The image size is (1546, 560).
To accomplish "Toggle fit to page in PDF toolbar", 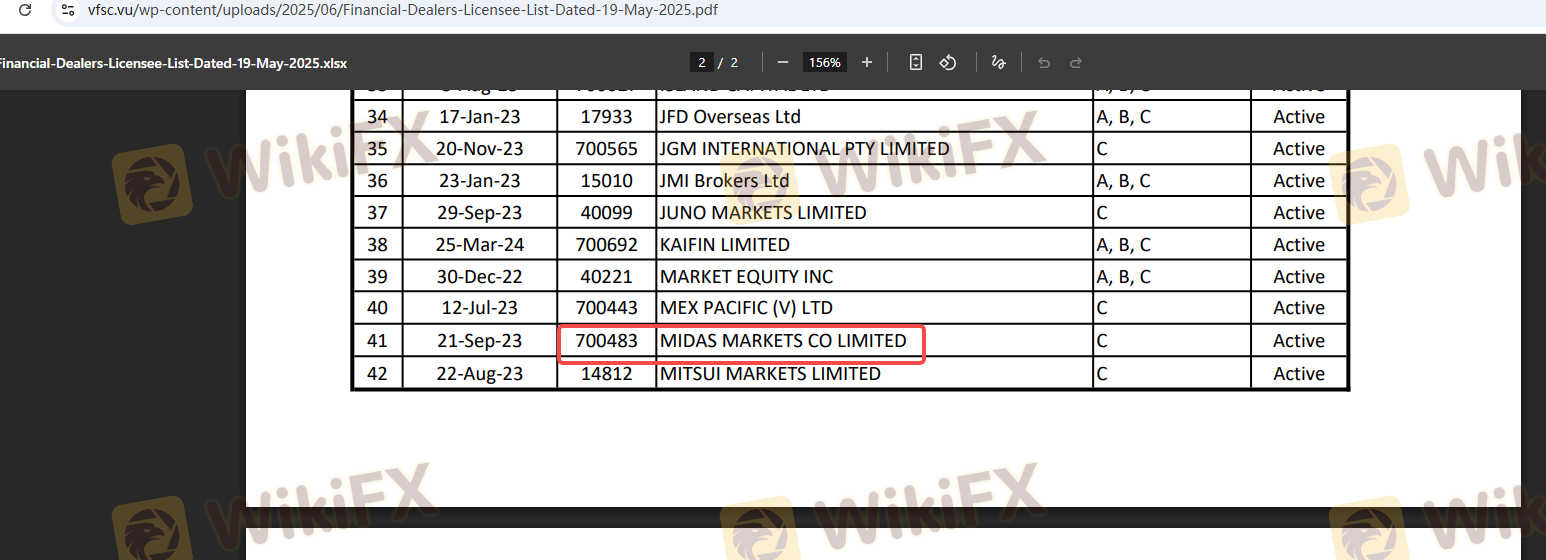I will pos(915,62).
